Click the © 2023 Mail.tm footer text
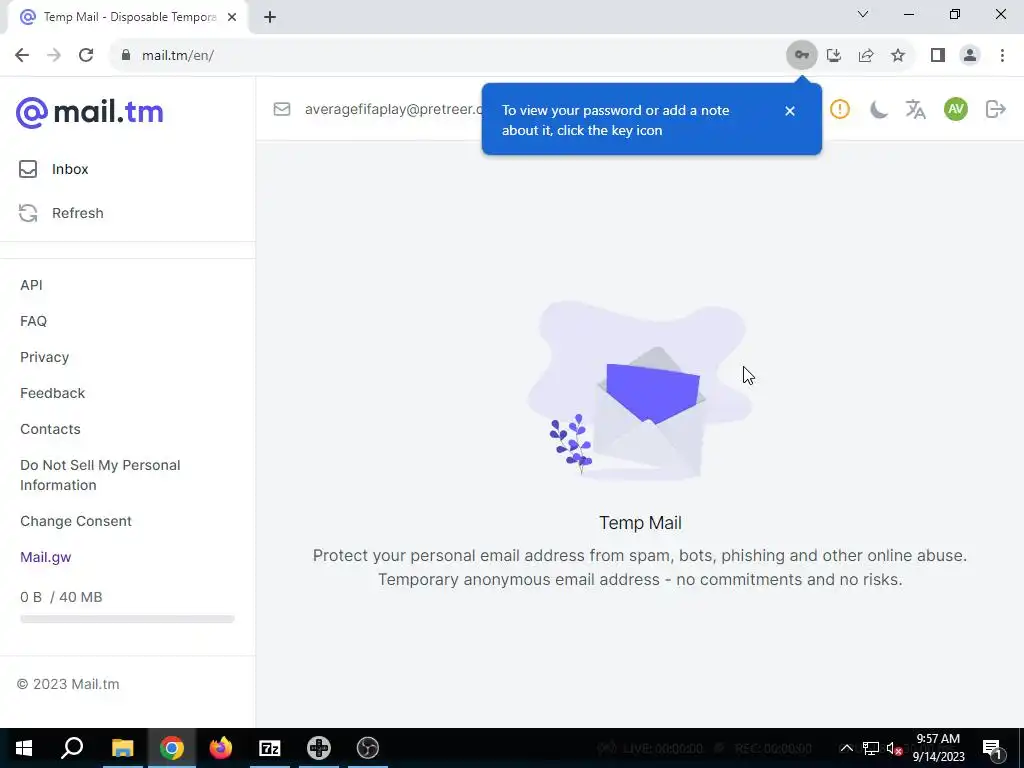 (68, 684)
